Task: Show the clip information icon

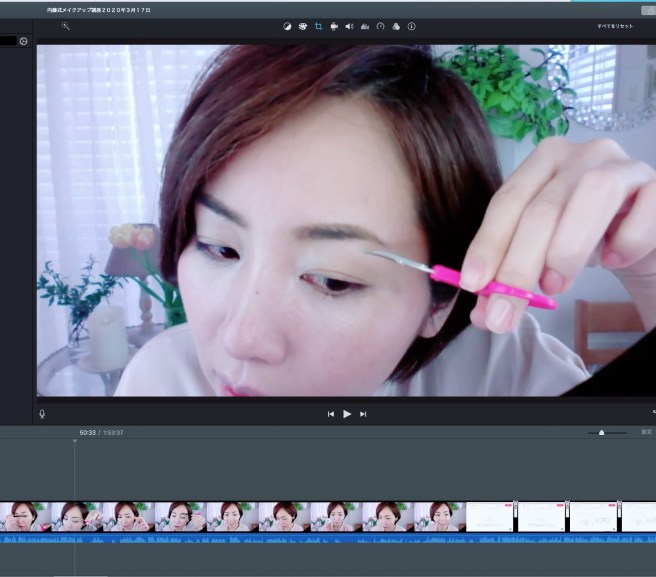Action: pyautogui.click(x=411, y=26)
